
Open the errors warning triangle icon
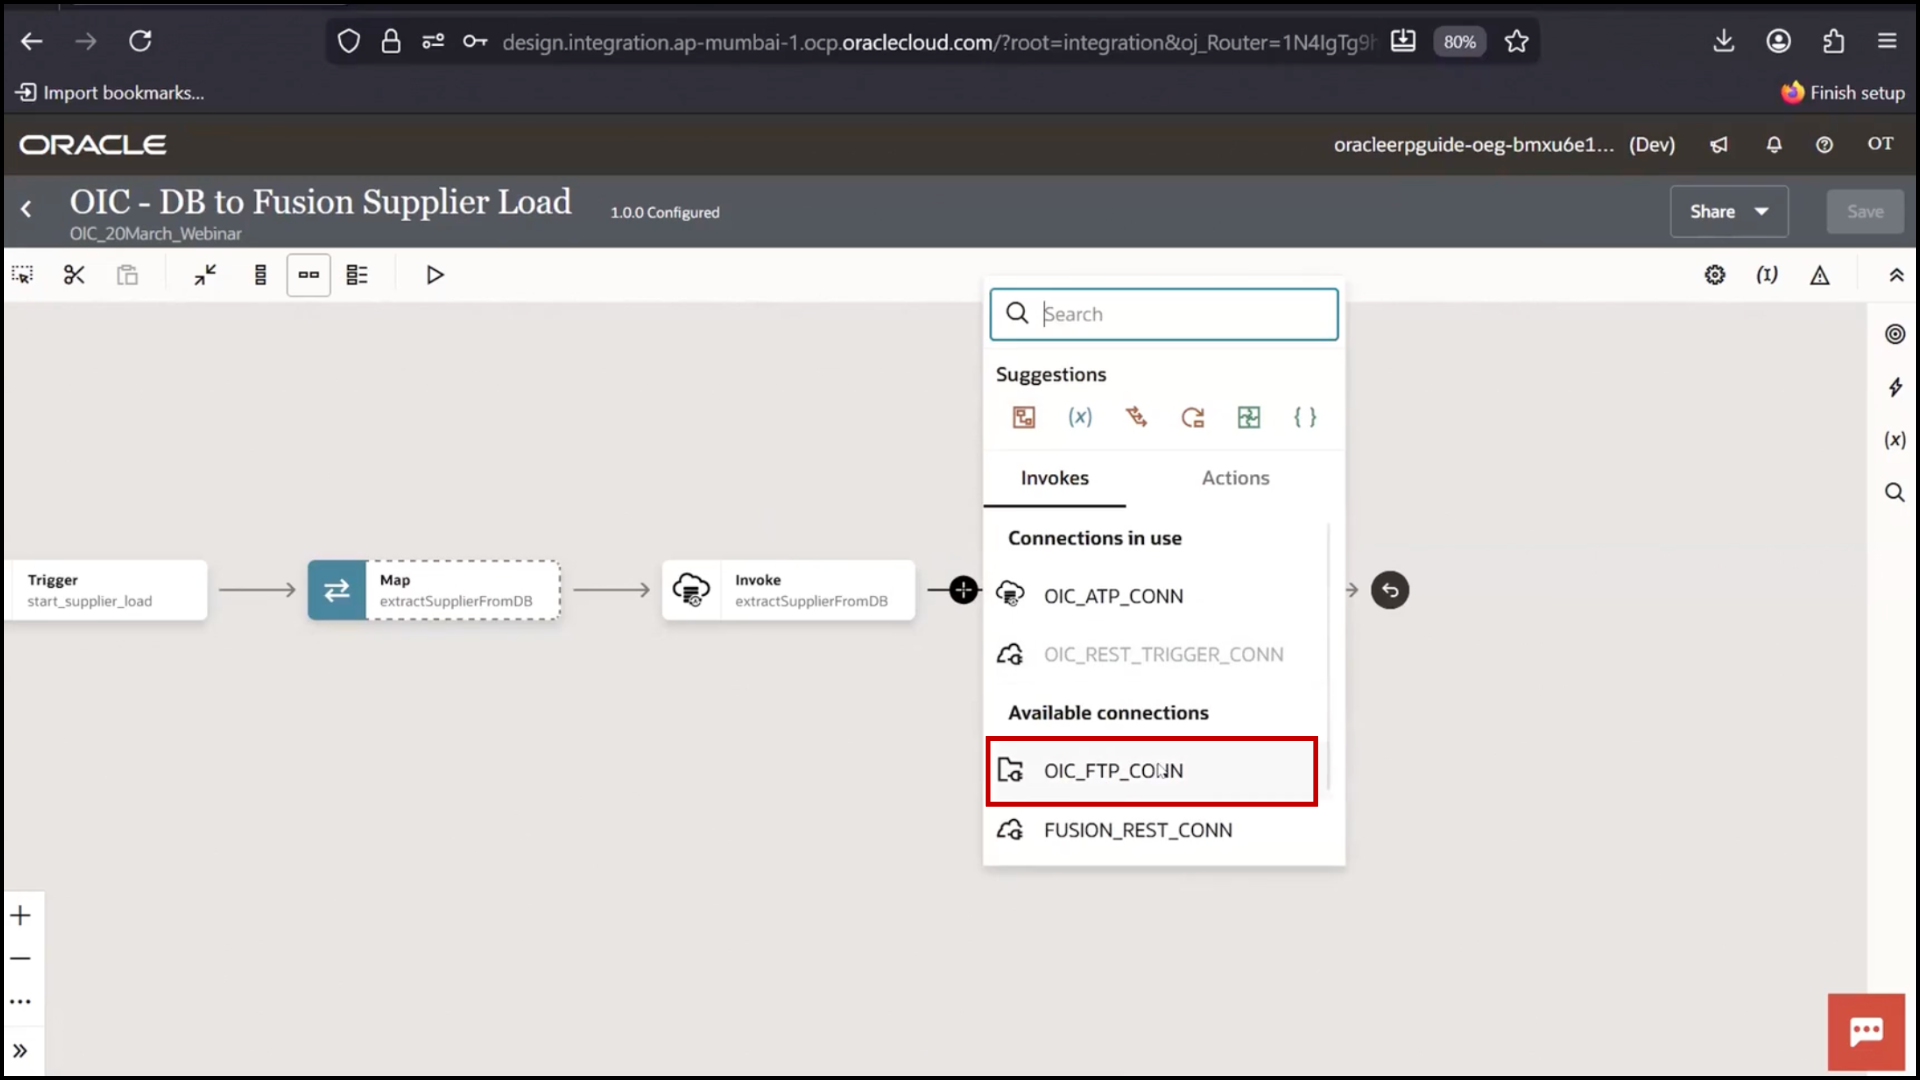[1820, 275]
